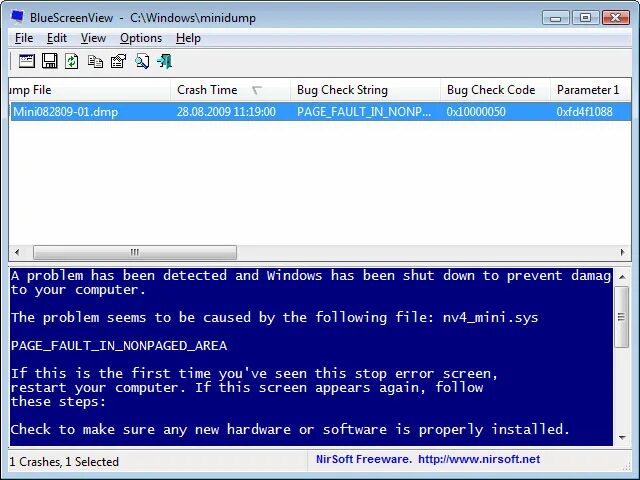Sort by Bug Check String column header
640x480 pixels.
tap(365, 90)
